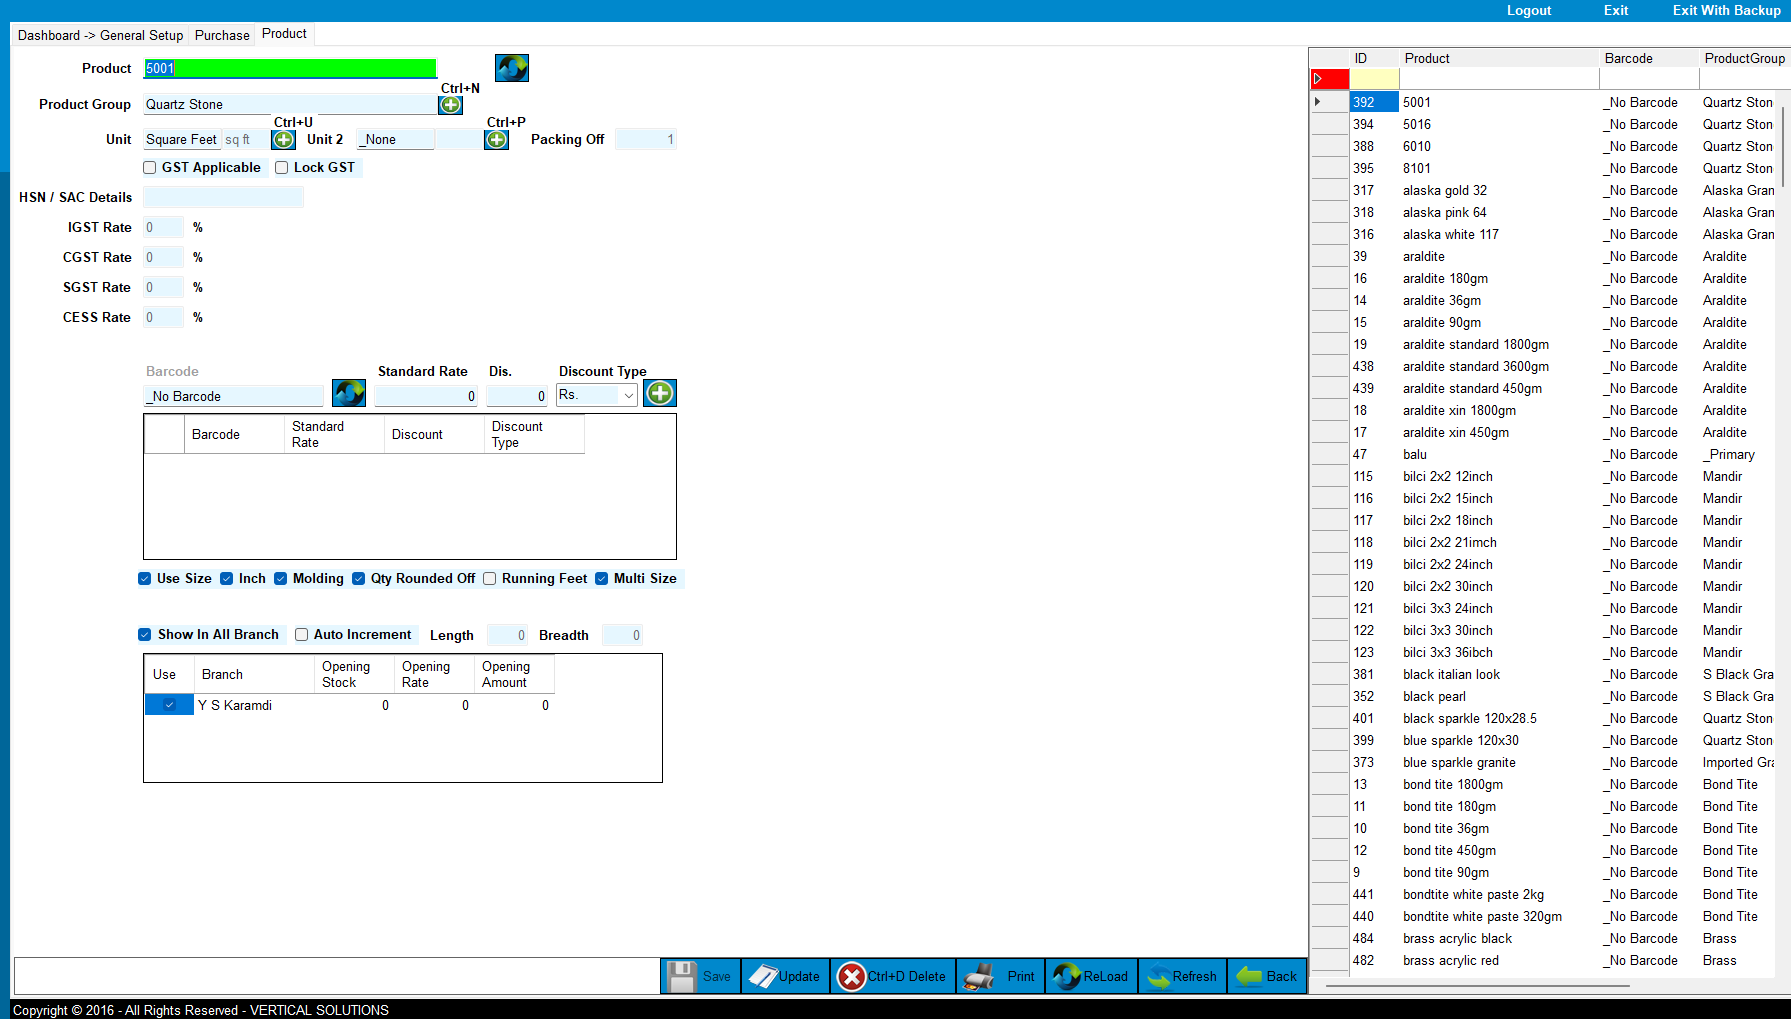
Task: Click the horizontal scrollbar under product grid
Action: coord(1477,986)
